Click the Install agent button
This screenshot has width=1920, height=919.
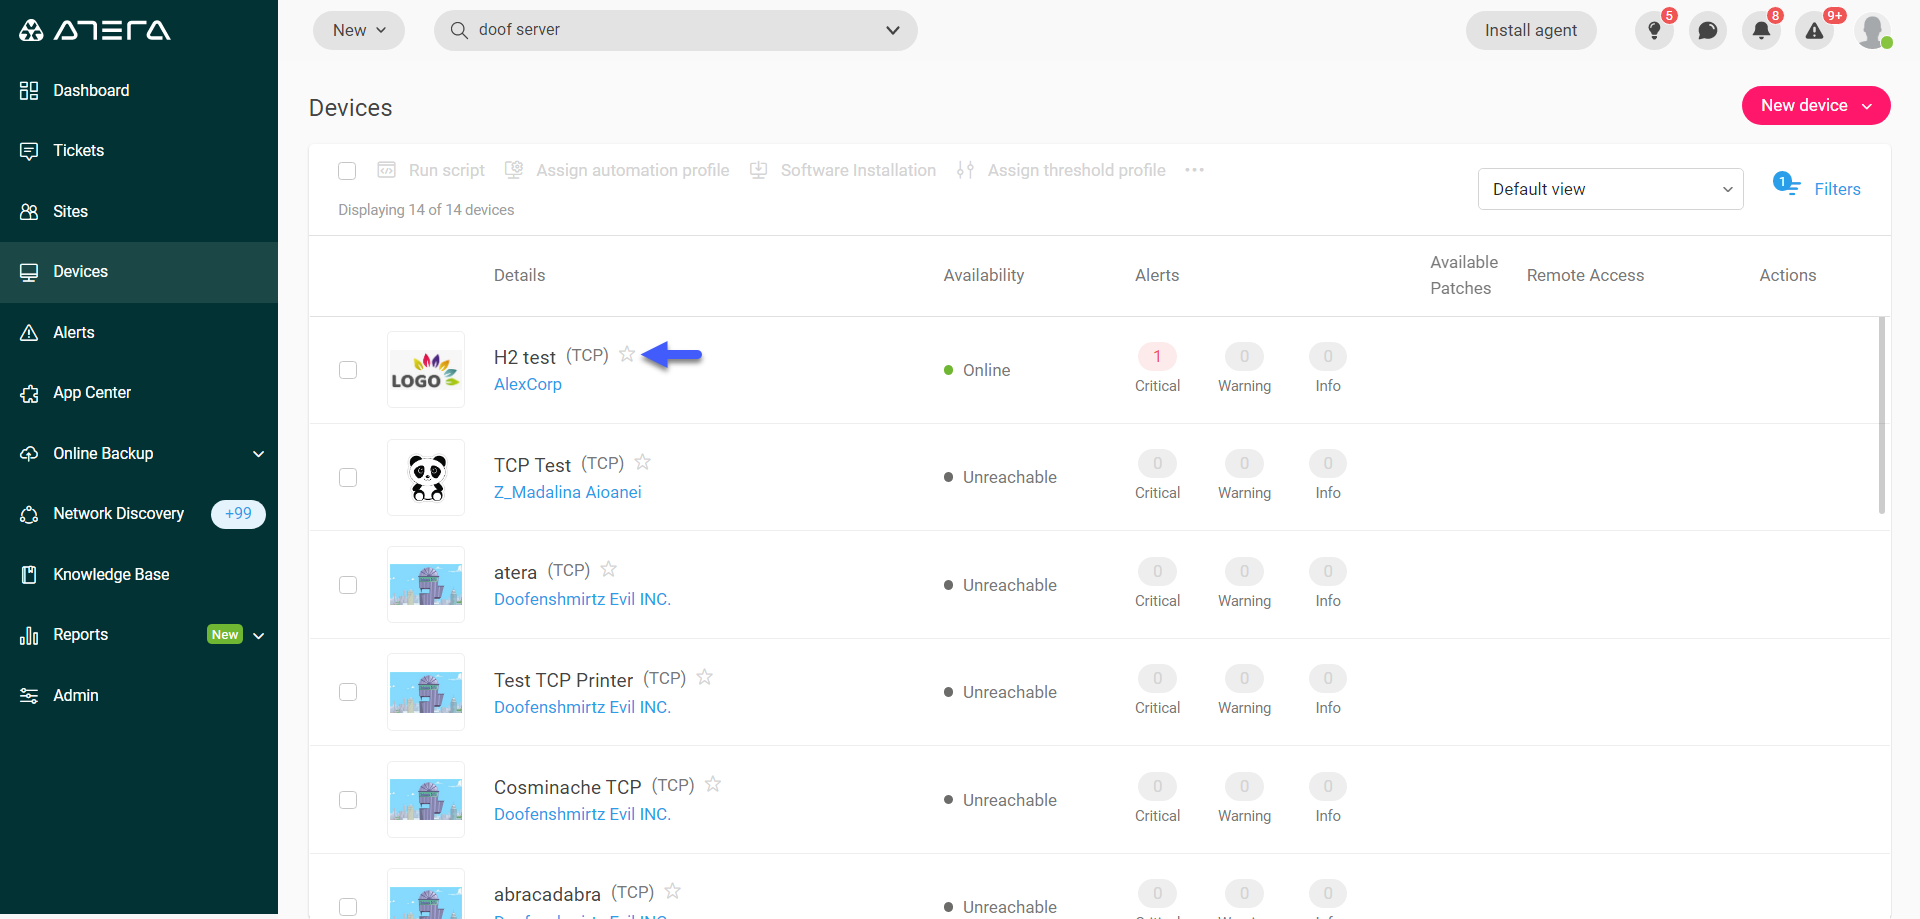coord(1530,31)
